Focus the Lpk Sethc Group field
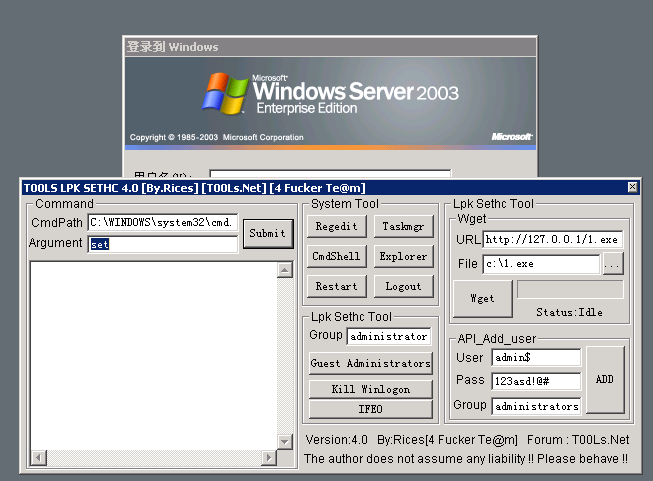This screenshot has height=481, width=653. pyautogui.click(x=389, y=336)
